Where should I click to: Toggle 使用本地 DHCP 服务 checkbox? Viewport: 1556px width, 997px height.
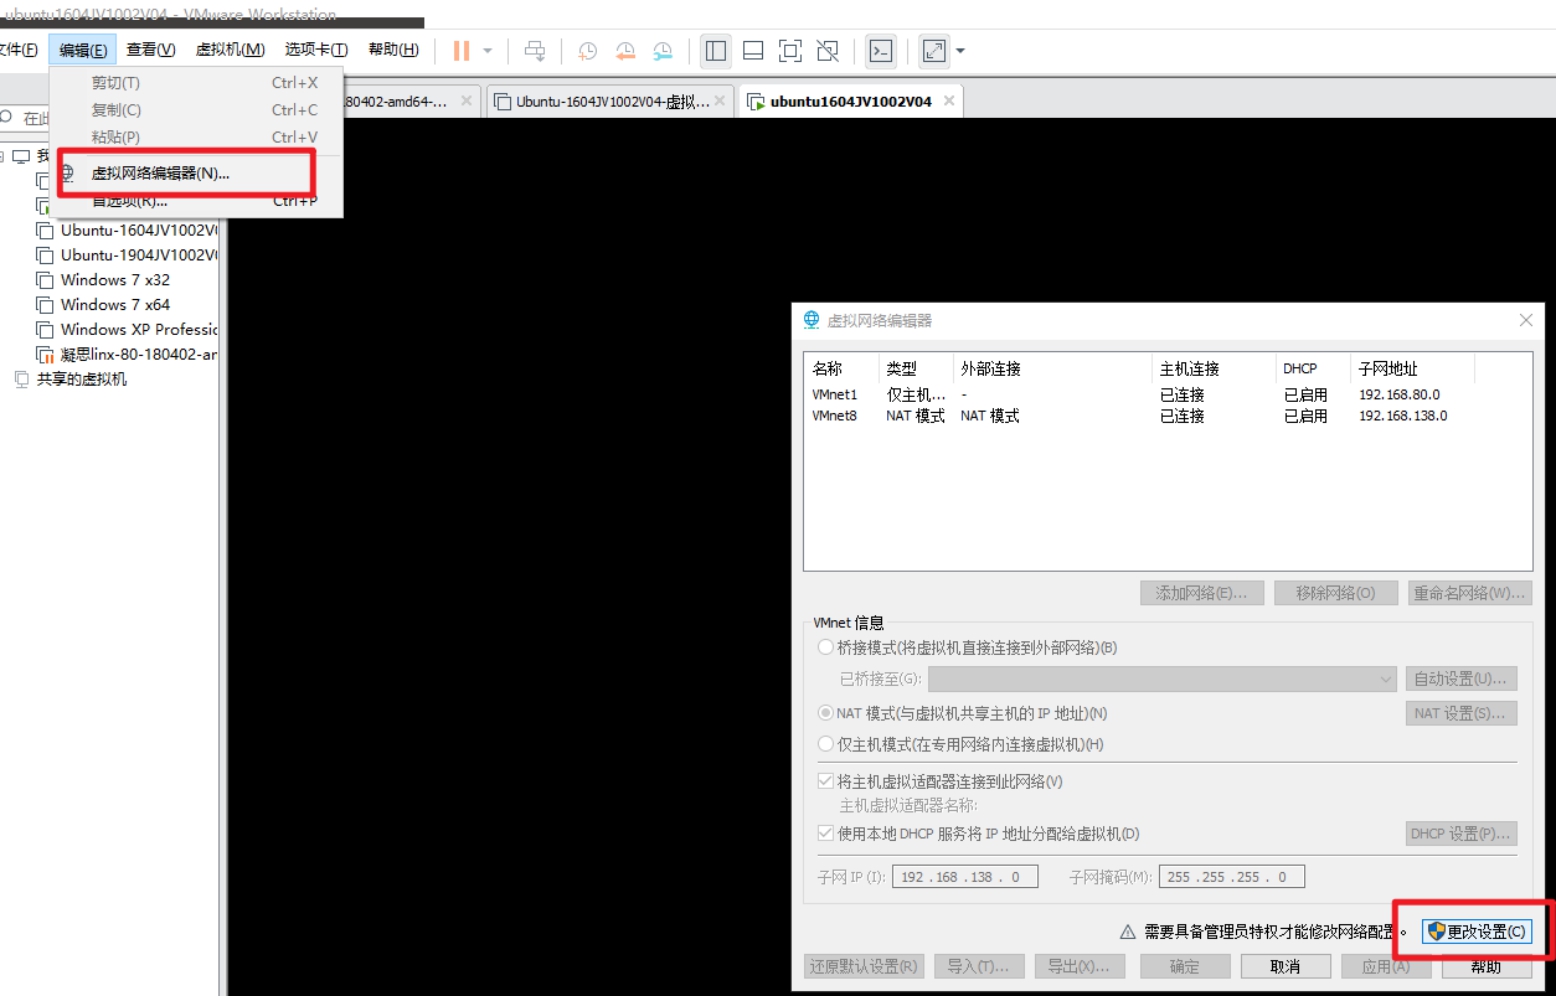click(x=826, y=833)
